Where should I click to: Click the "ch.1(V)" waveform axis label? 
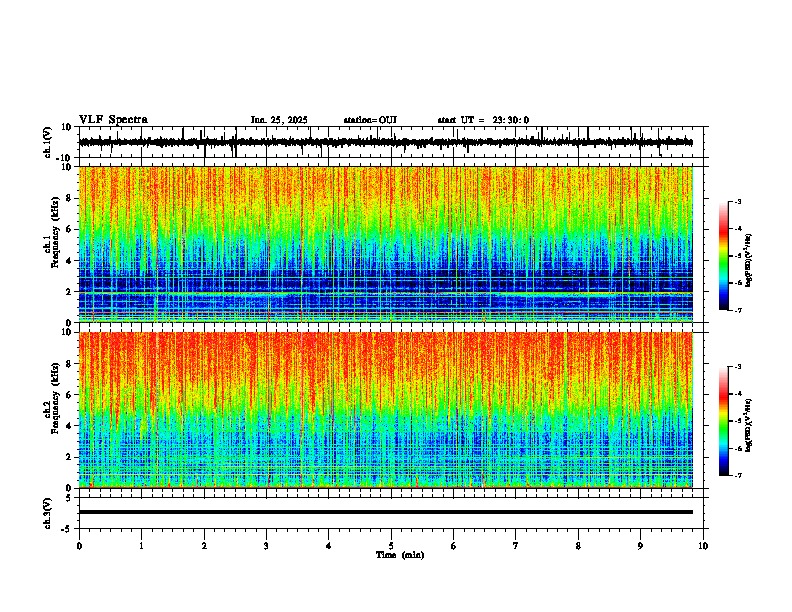48,142
